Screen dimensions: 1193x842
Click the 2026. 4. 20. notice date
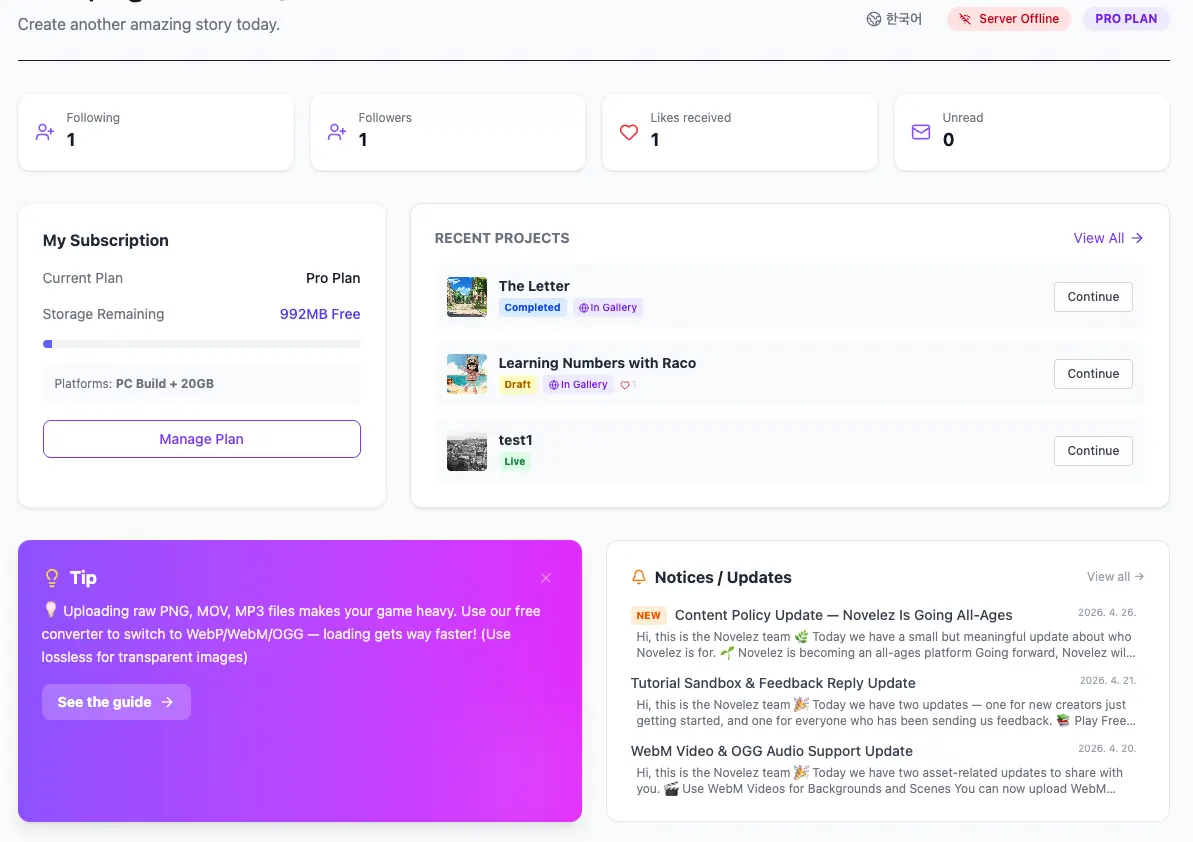(1107, 748)
